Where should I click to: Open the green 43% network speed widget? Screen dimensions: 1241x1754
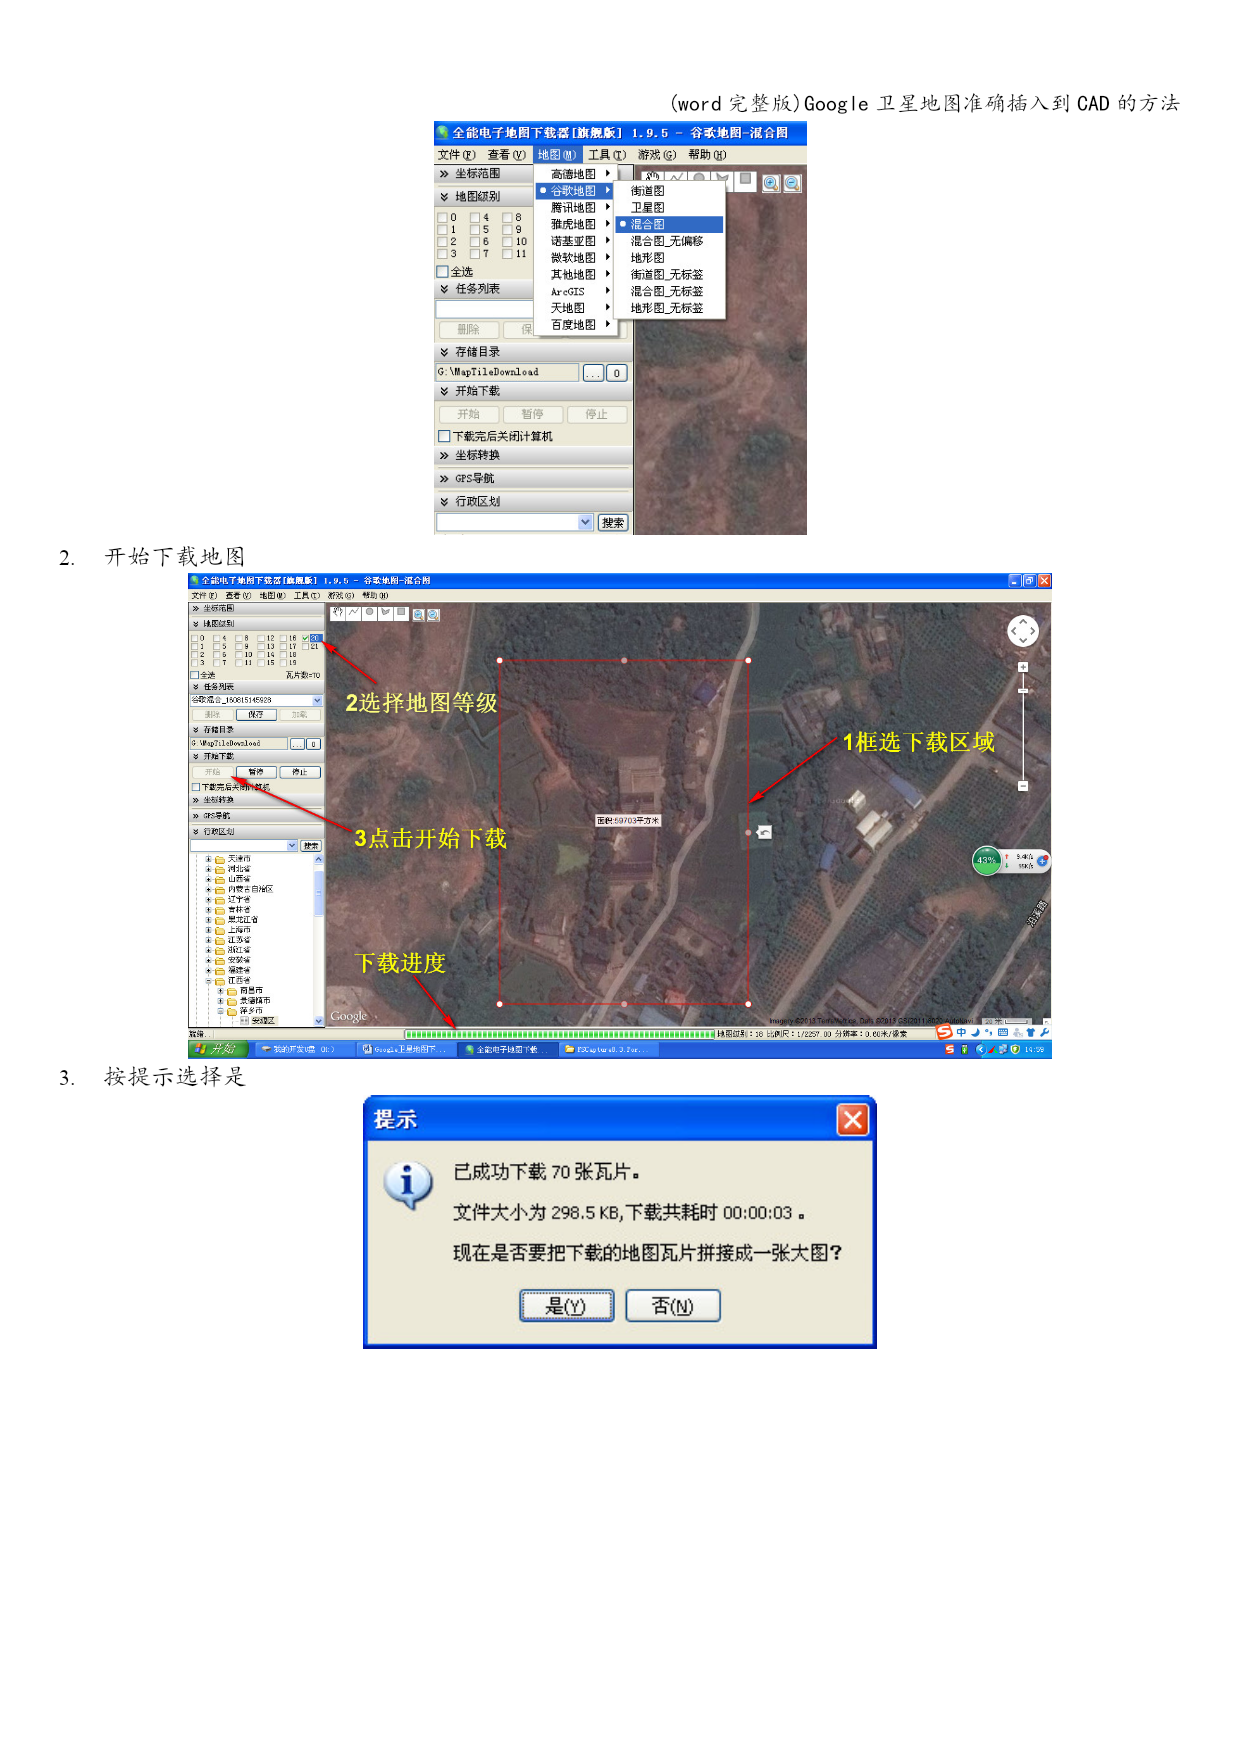point(987,861)
